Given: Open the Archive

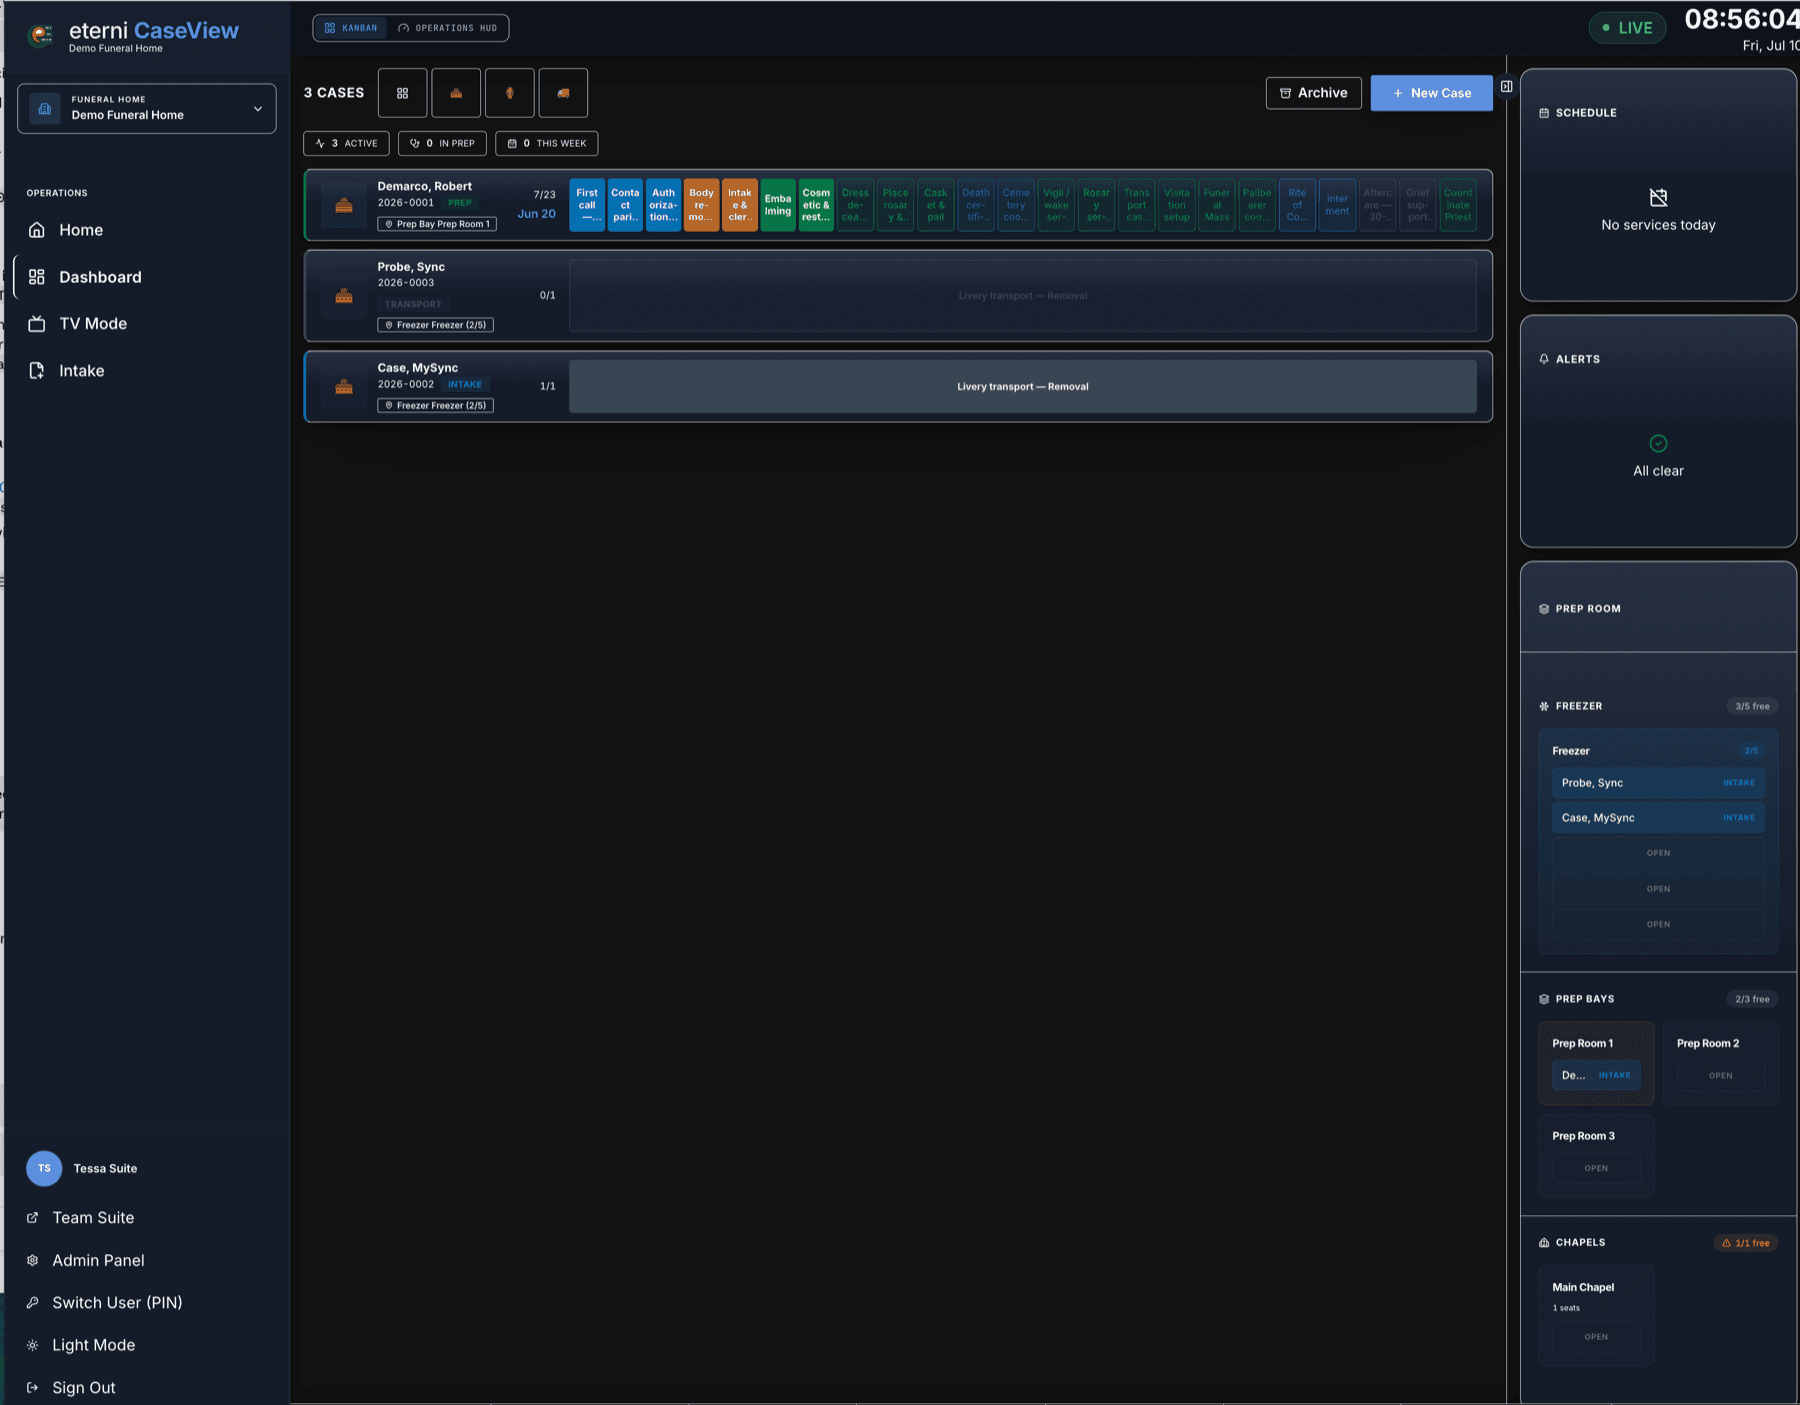Looking at the screenshot, I should tap(1314, 93).
